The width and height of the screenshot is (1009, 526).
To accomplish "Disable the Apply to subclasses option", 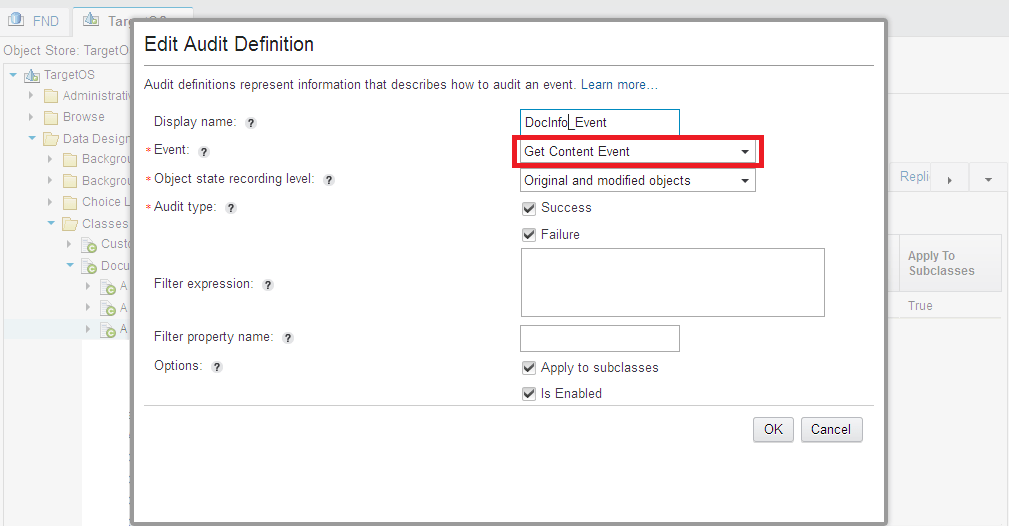I will coord(529,368).
